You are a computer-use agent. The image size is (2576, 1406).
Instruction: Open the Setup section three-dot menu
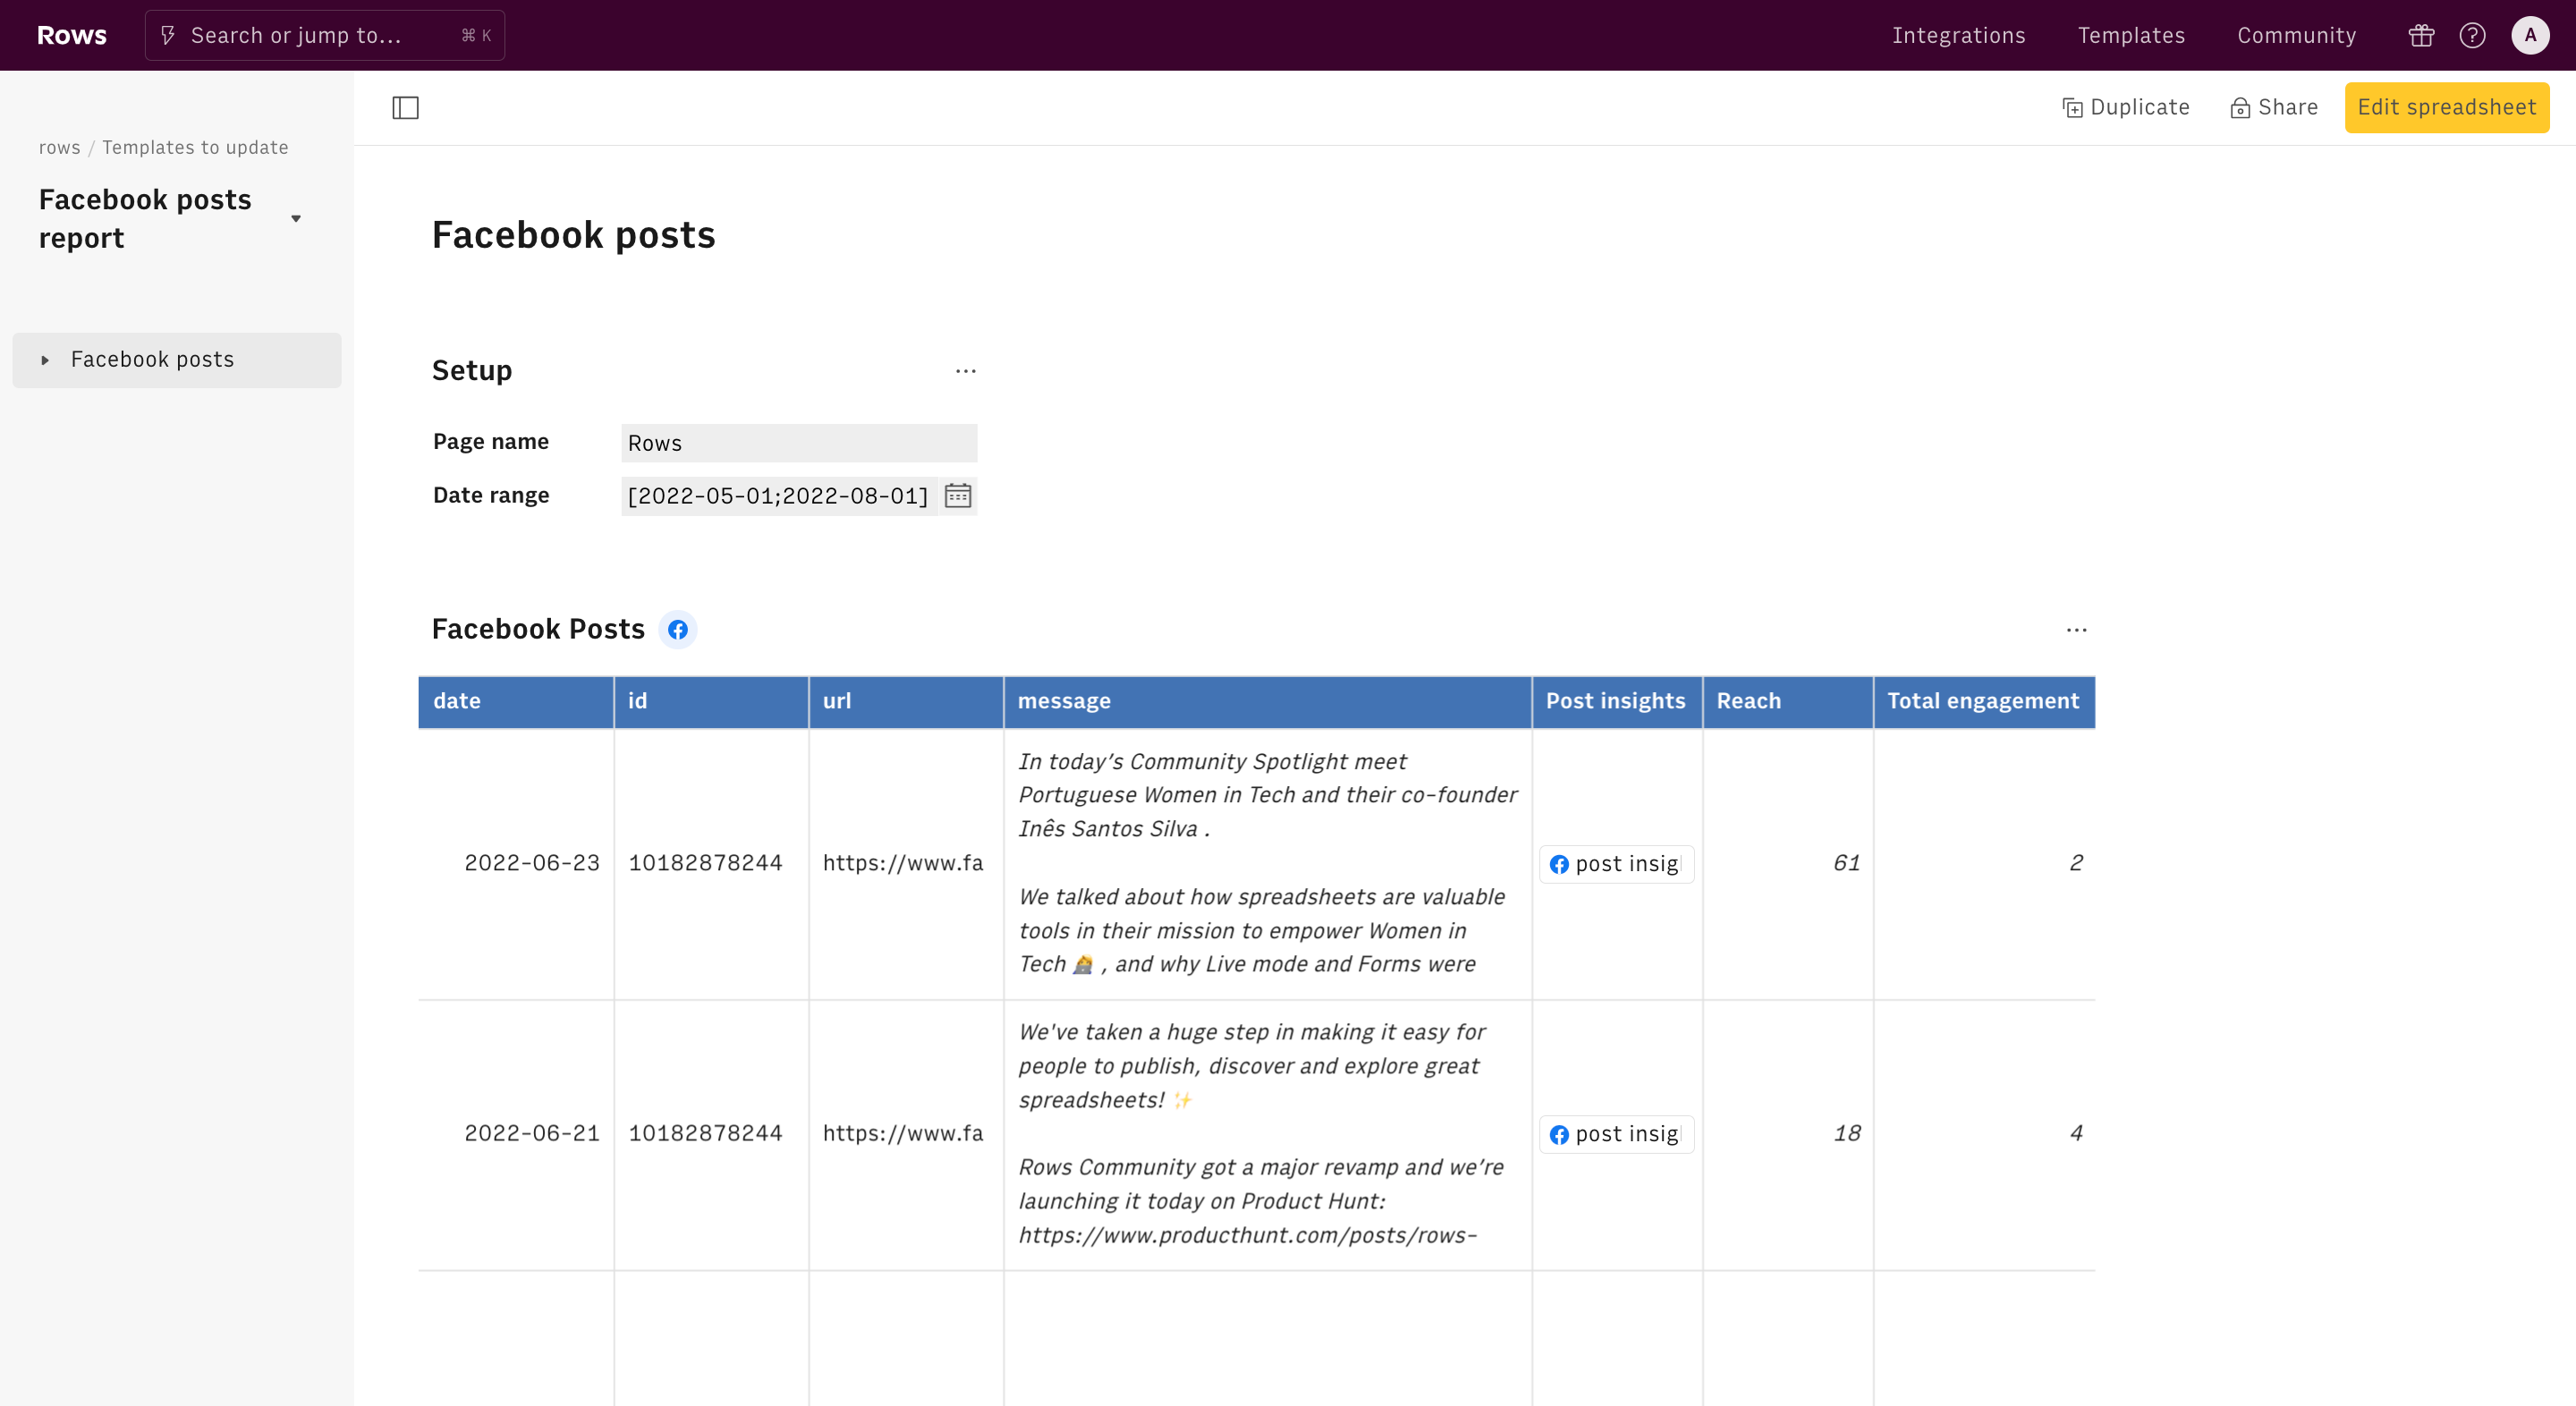coord(965,371)
